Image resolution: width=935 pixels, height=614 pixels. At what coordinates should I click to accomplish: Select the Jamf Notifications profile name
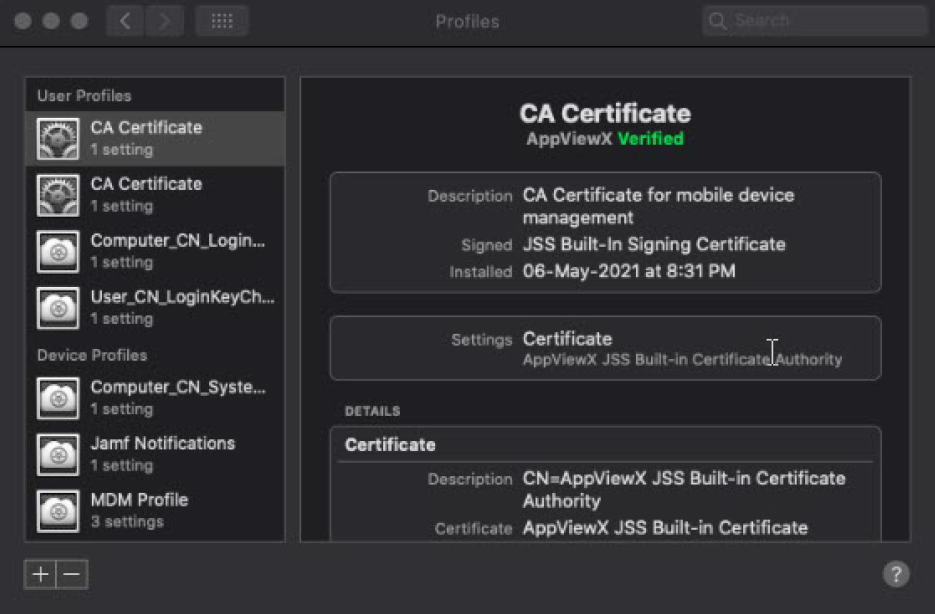[x=163, y=444]
